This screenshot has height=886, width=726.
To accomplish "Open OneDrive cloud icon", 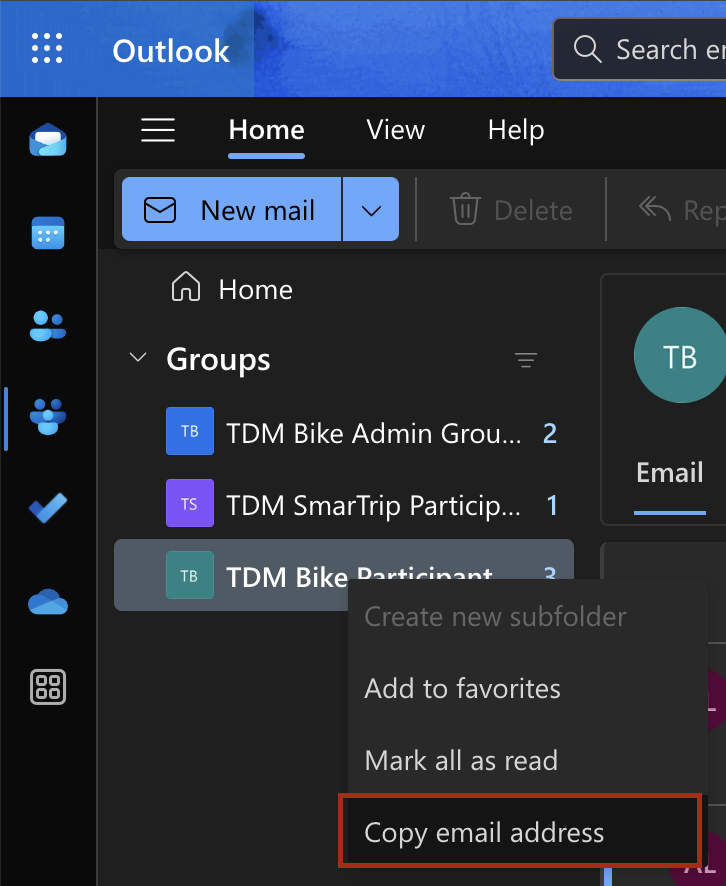I will click(48, 601).
